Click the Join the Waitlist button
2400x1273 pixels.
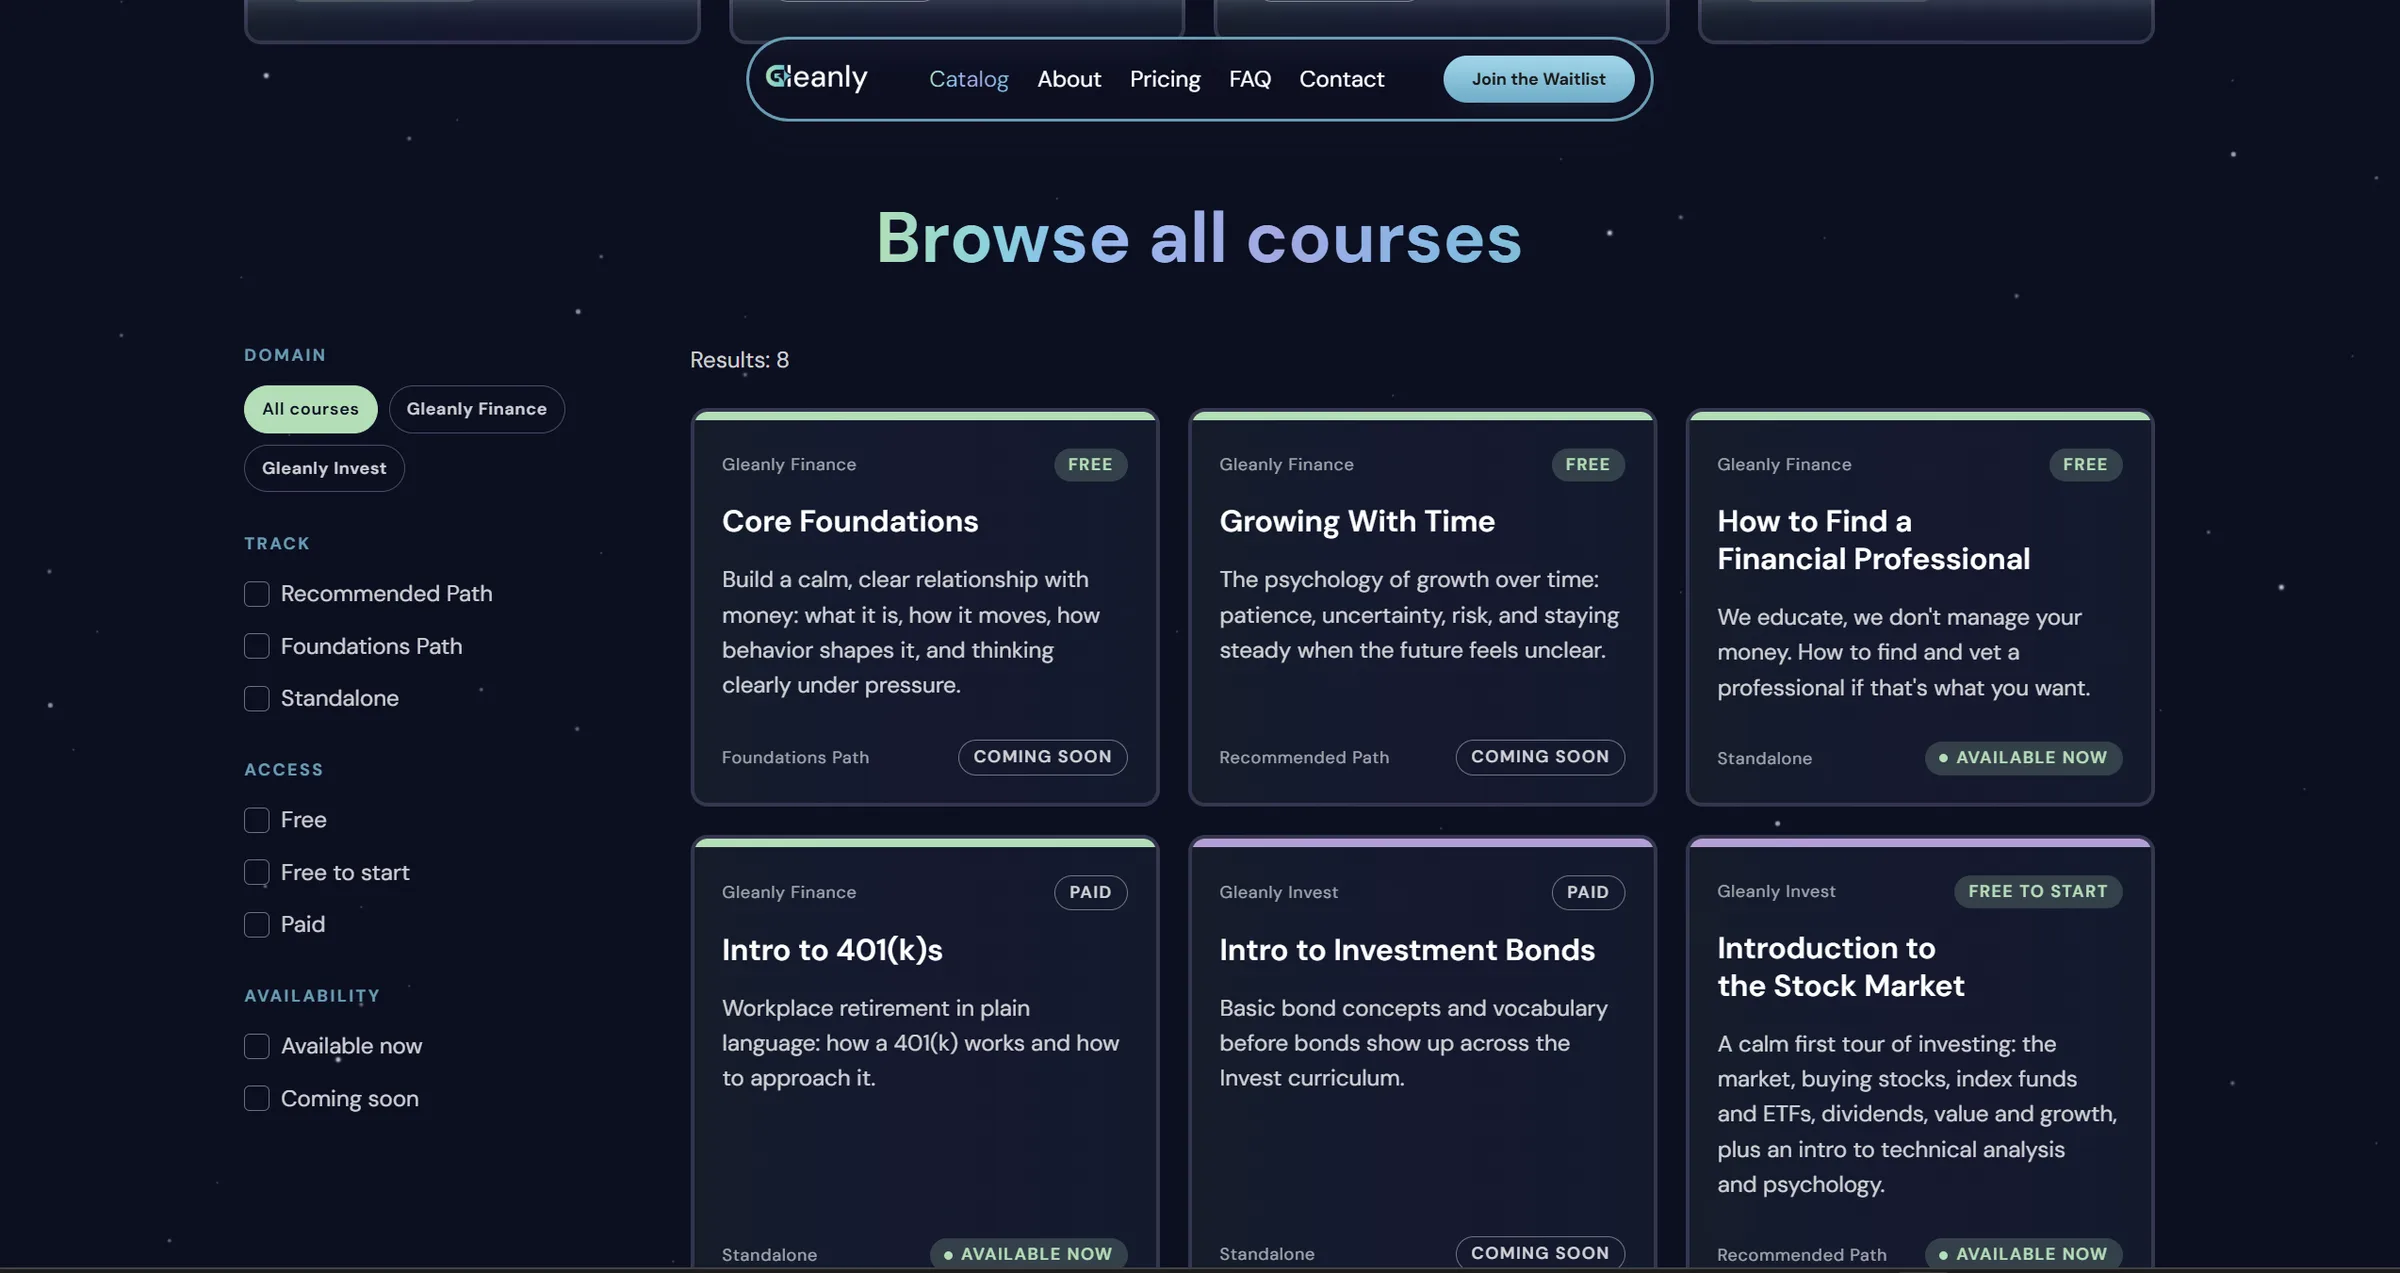1538,79
